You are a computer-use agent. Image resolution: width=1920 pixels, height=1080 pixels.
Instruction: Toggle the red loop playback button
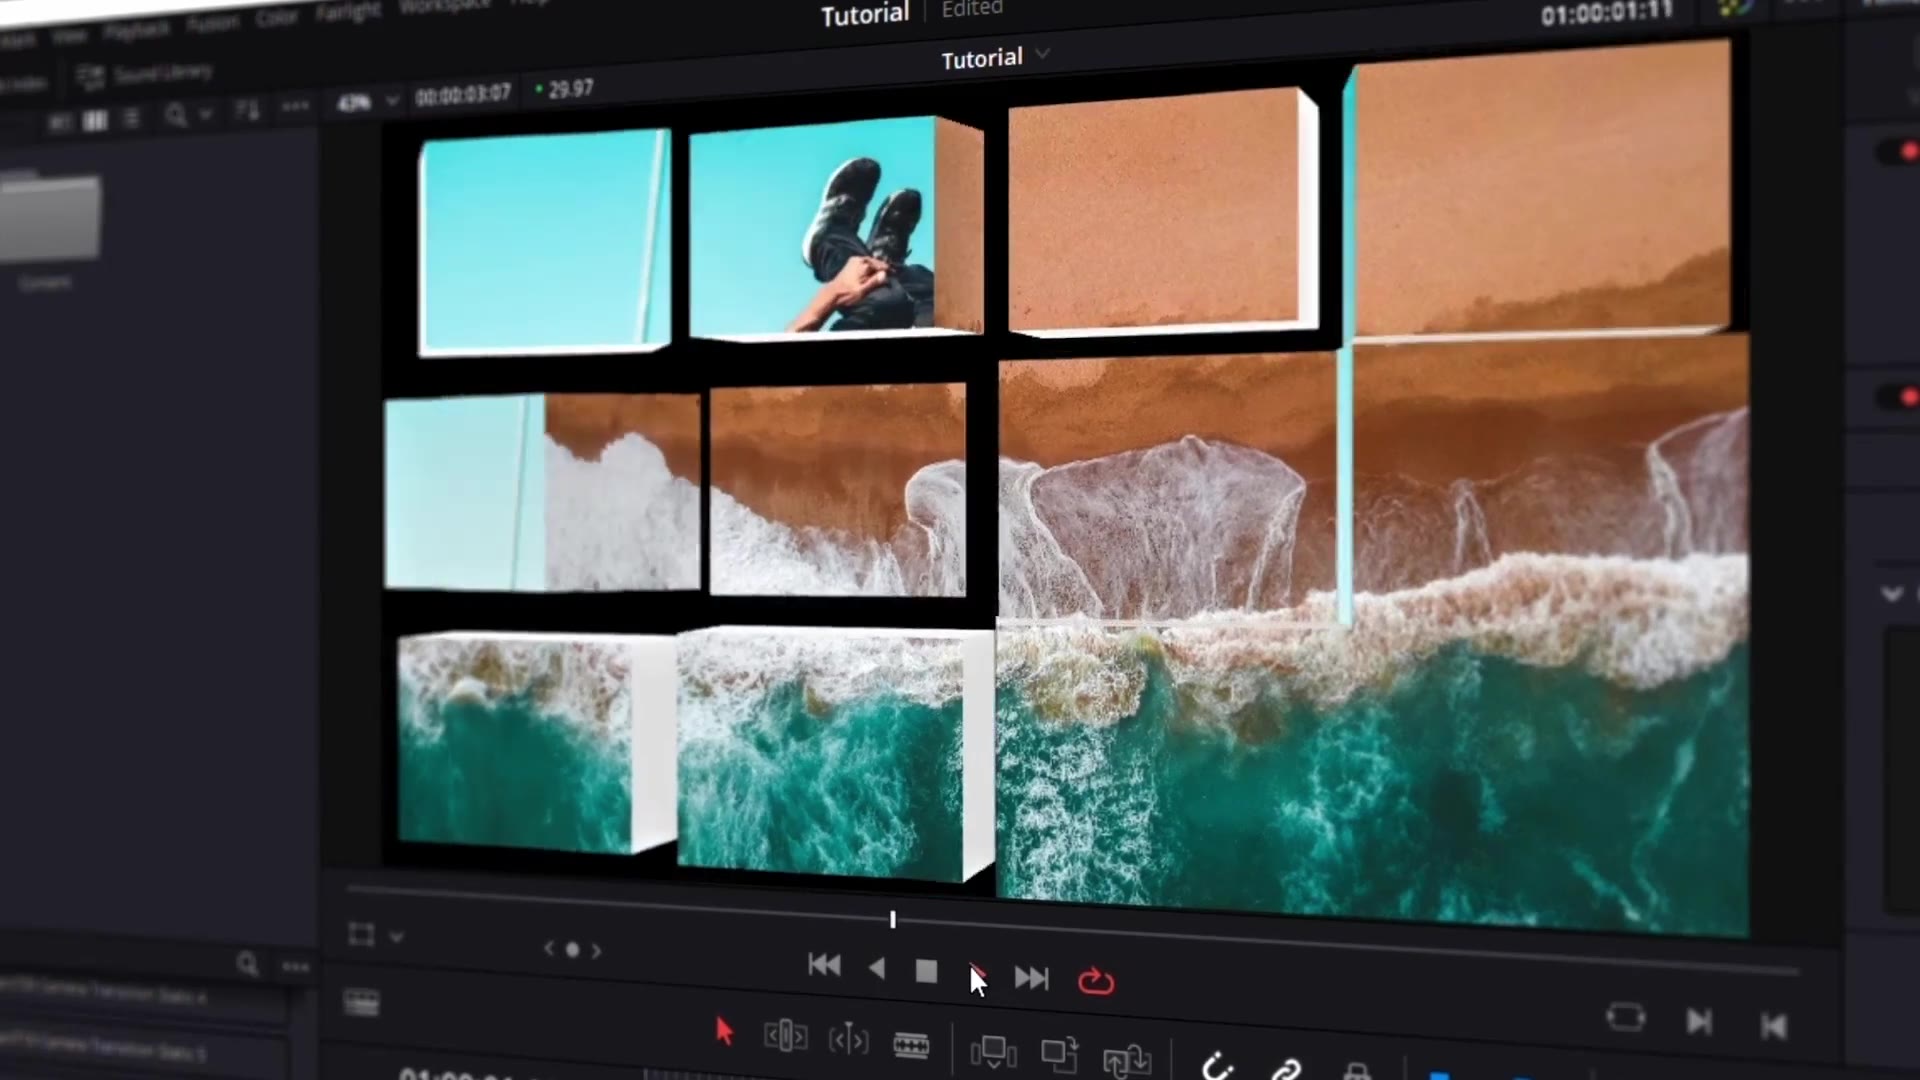(x=1096, y=981)
